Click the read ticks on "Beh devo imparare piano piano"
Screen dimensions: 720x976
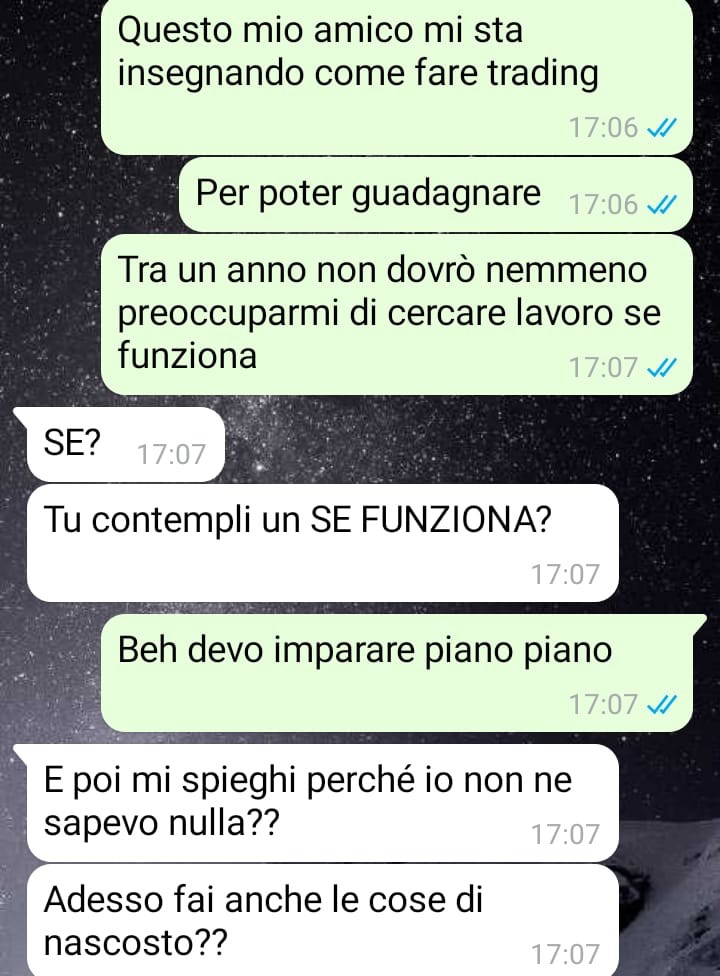click(x=662, y=705)
